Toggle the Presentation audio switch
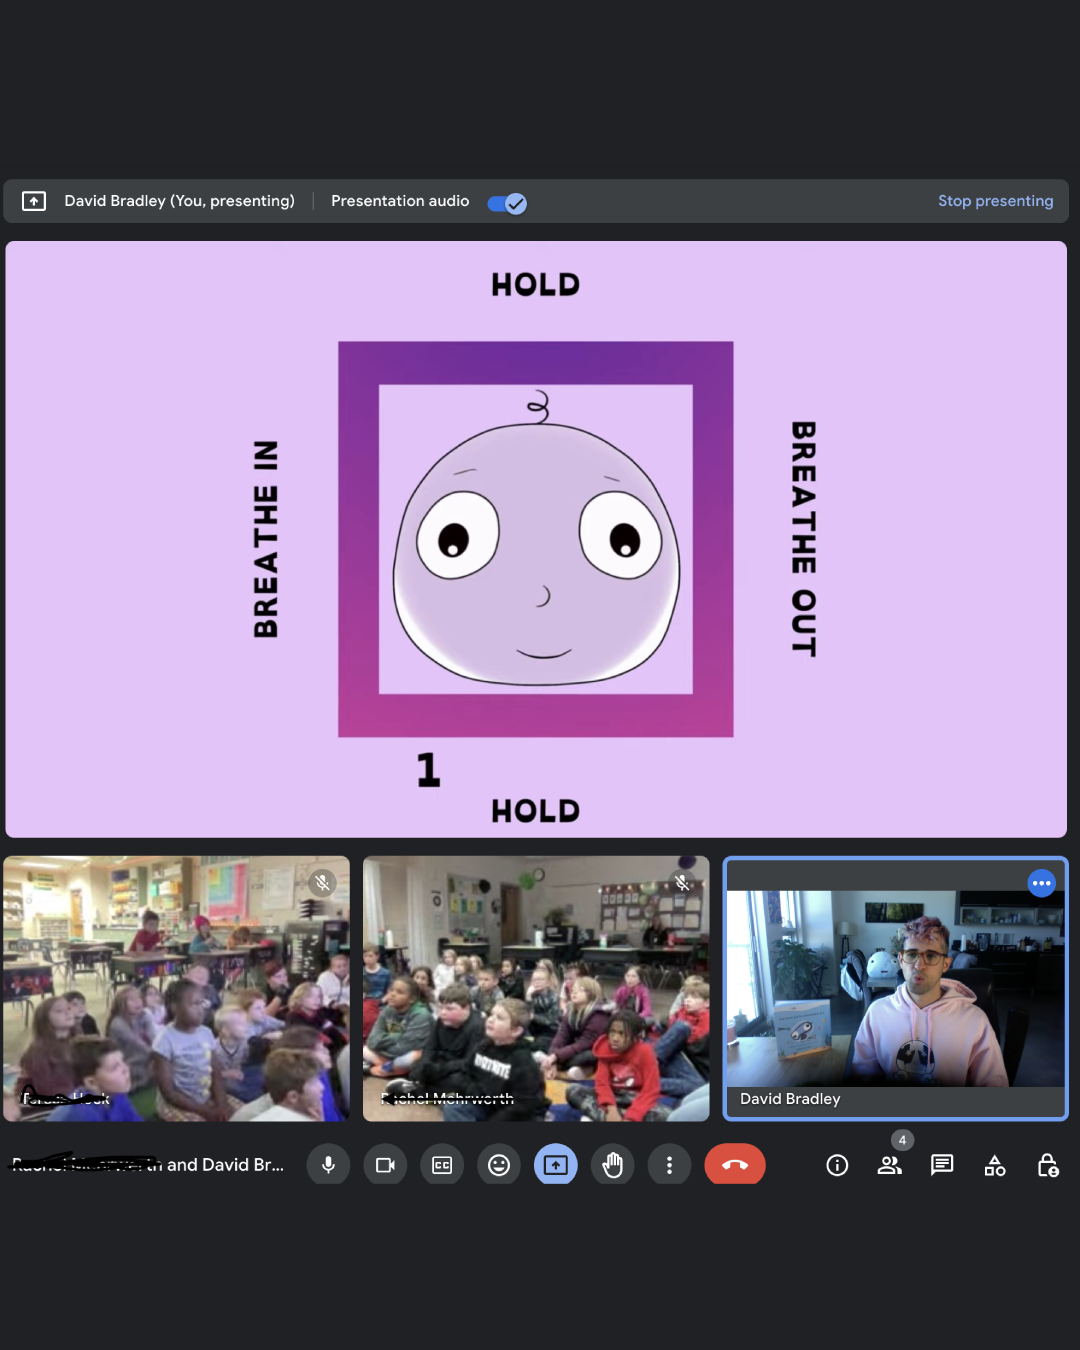This screenshot has width=1080, height=1350. 507,203
